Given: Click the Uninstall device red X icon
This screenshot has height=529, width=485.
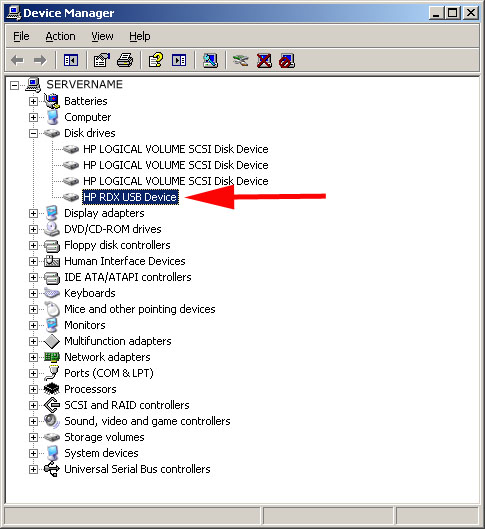Looking at the screenshot, I should [264, 61].
